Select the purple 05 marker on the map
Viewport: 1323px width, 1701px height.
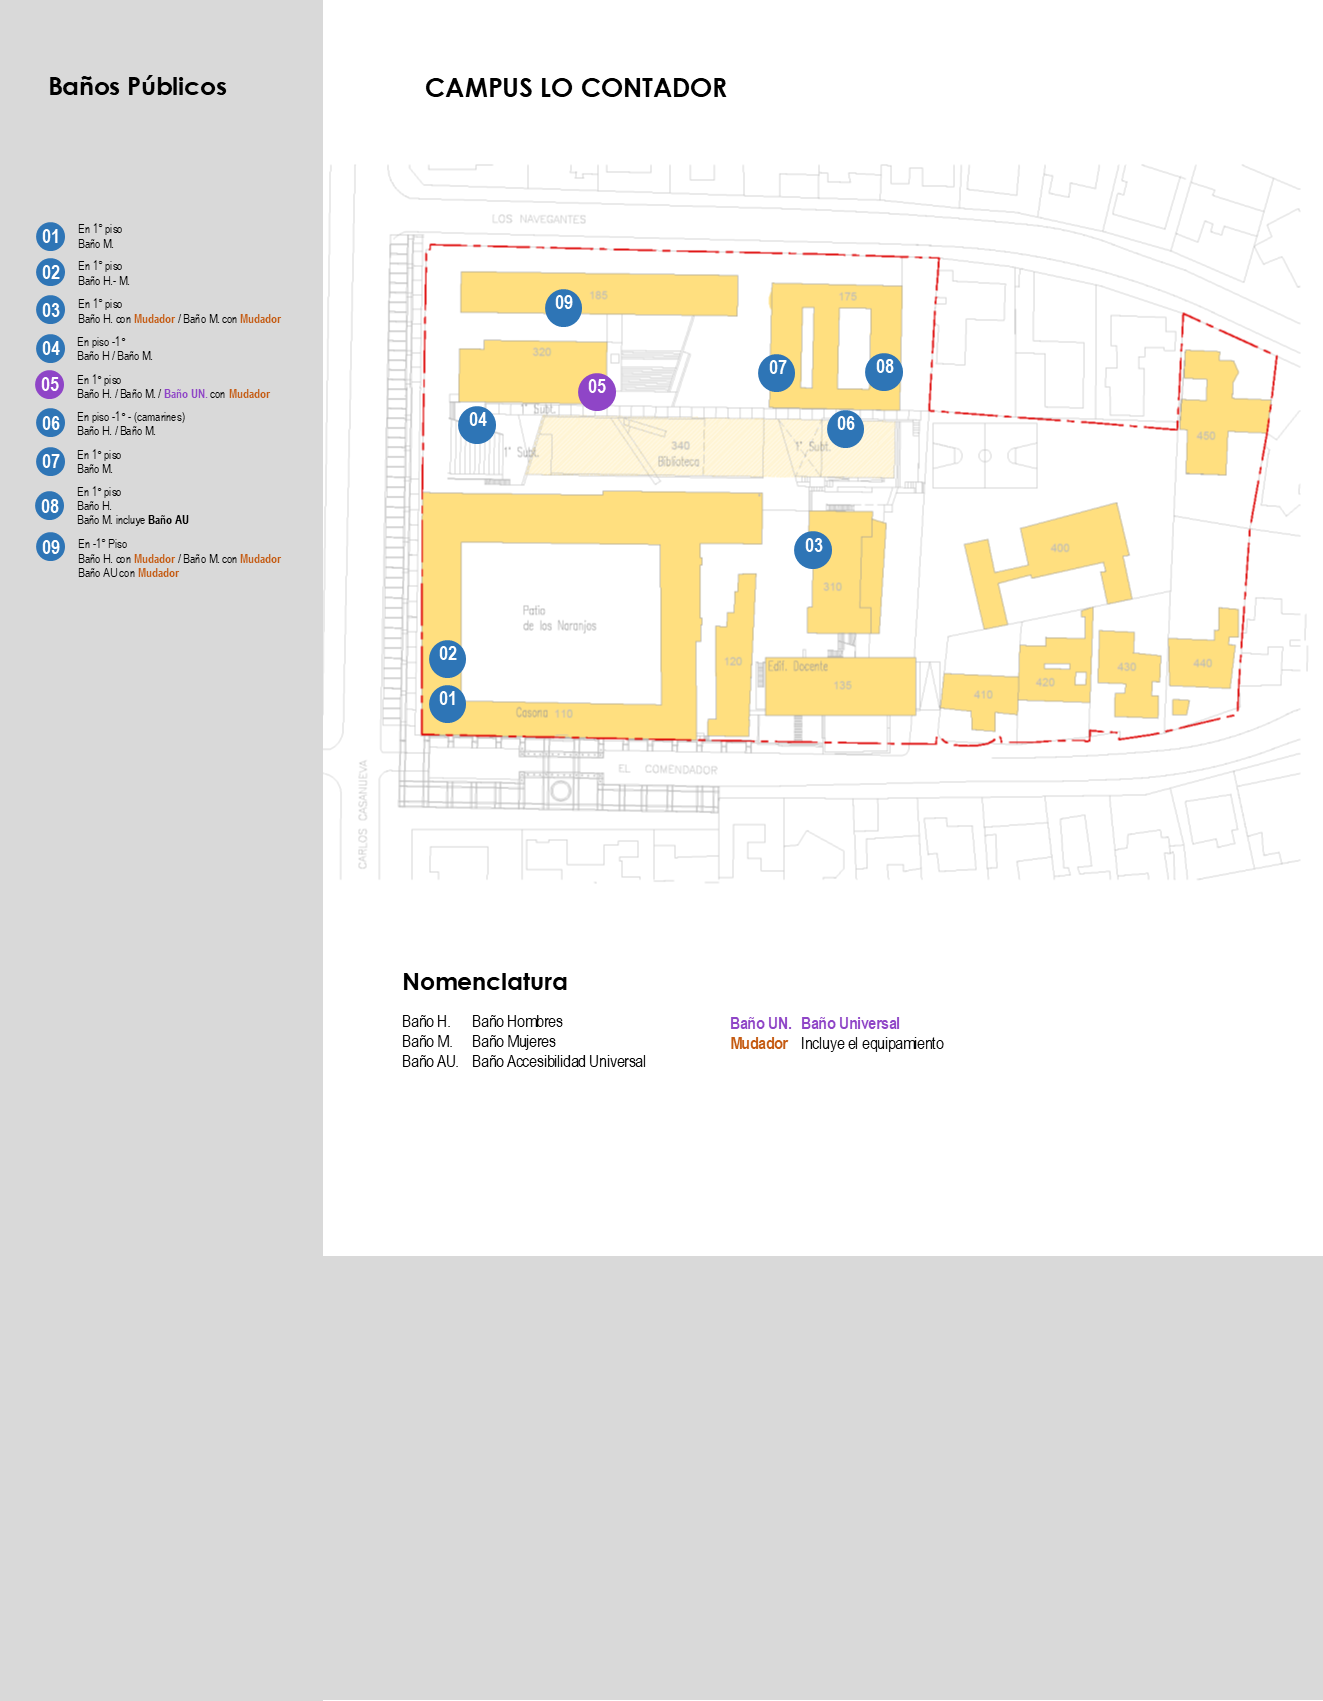click(597, 391)
